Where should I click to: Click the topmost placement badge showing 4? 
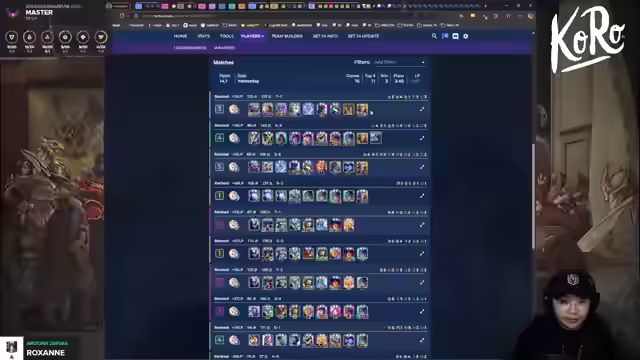(x=219, y=138)
